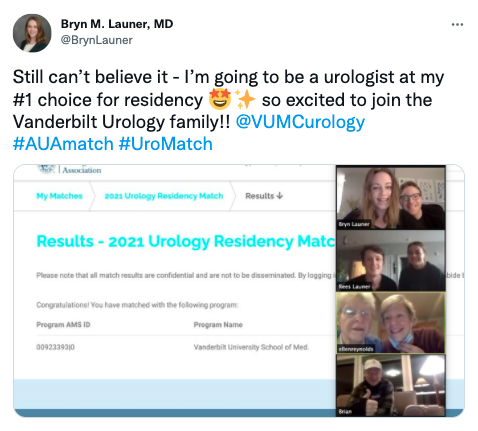Viewport: 478px width, 431px height.
Task: Open the tweet's three-dot more menu
Action: pyautogui.click(x=457, y=24)
